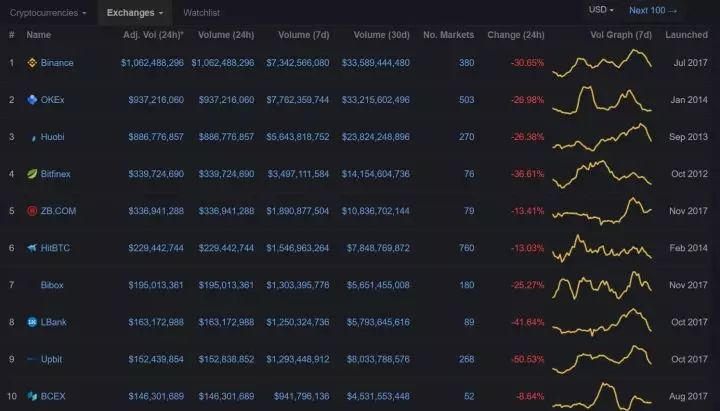The height and width of the screenshot is (411, 720).
Task: Open the Bitfinex exchange link
Action: tap(56, 174)
